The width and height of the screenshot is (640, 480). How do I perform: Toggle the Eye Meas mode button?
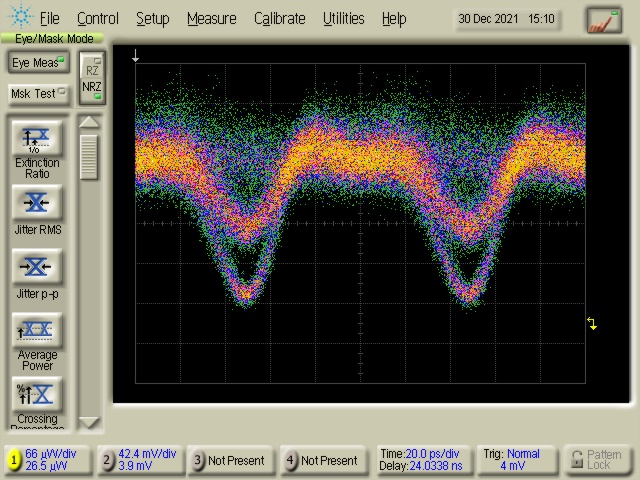click(38, 63)
